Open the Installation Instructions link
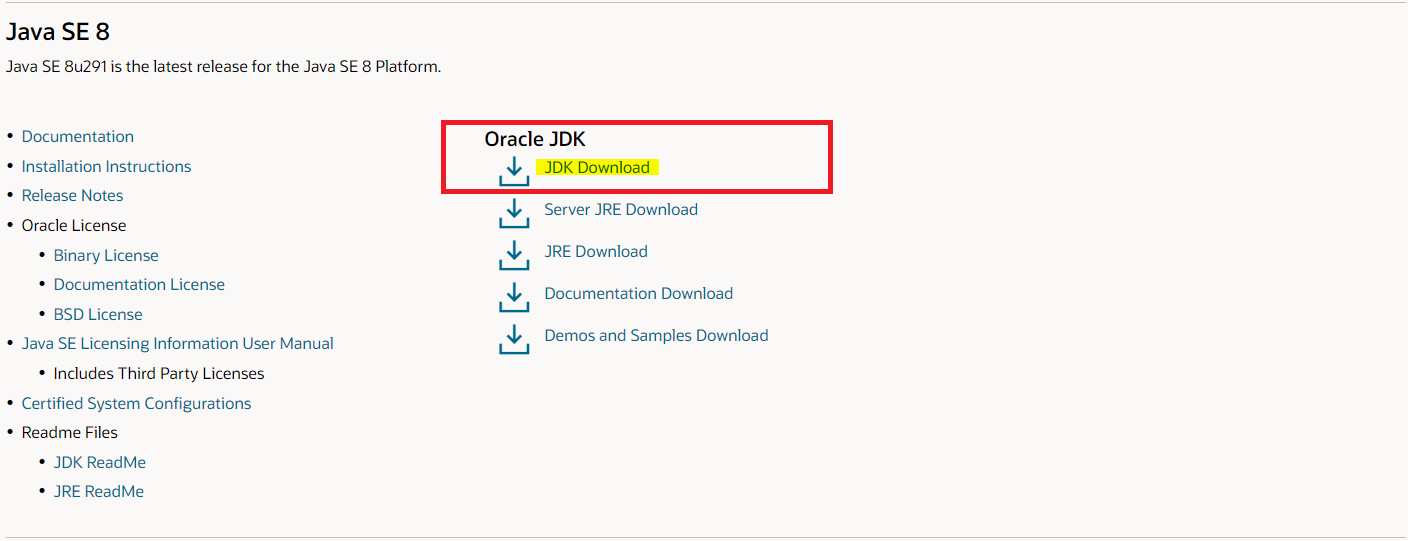The image size is (1408, 541). pos(106,166)
